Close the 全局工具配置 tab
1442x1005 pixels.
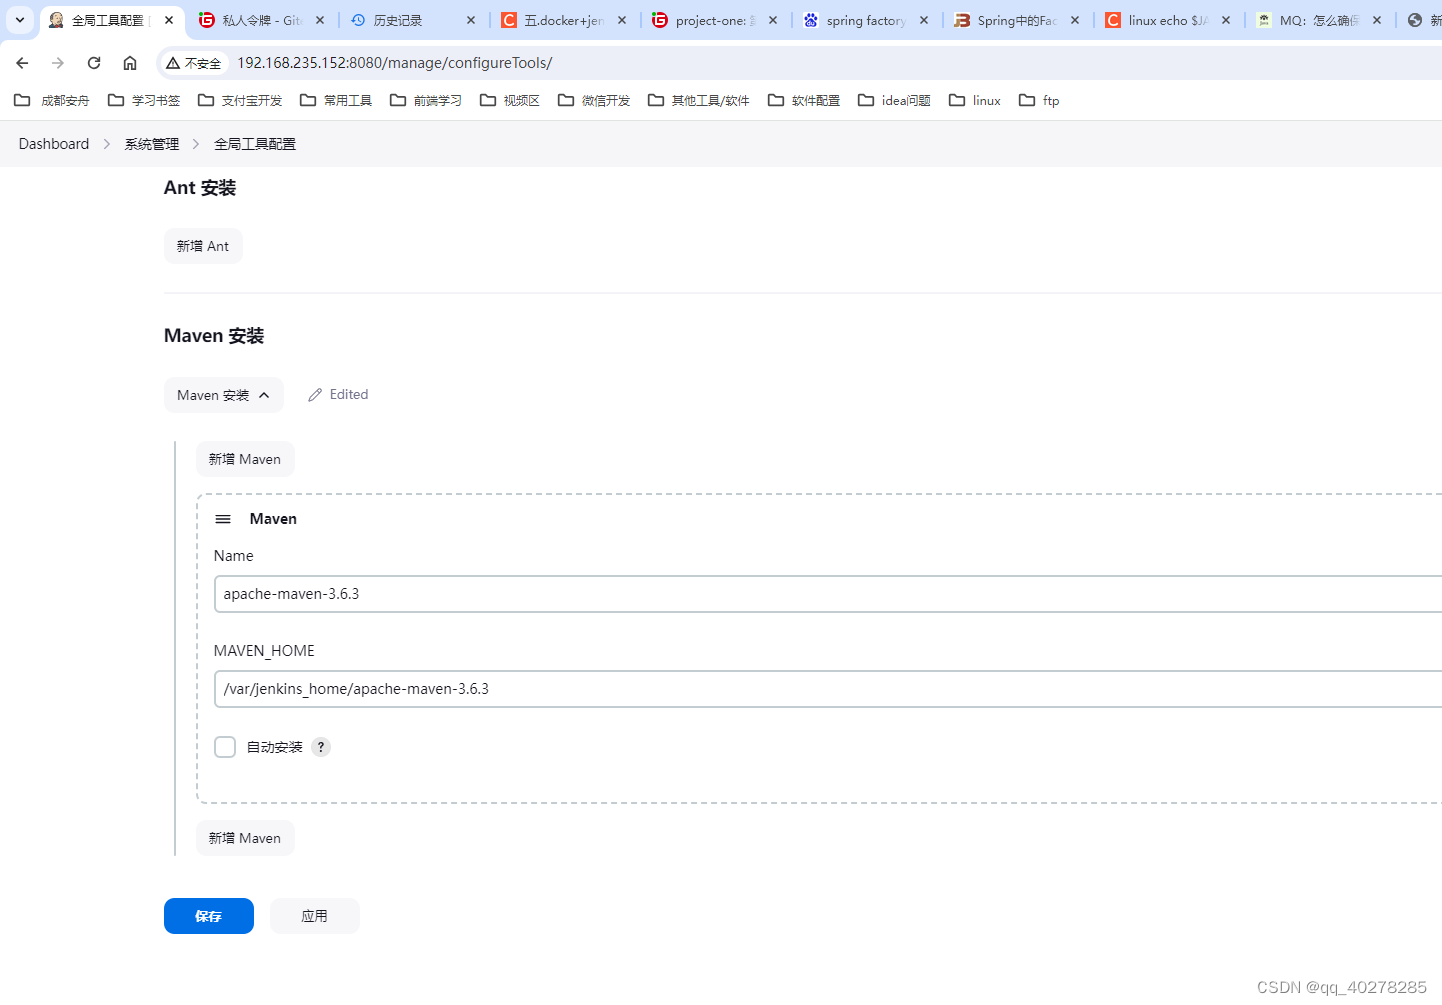[x=169, y=20]
